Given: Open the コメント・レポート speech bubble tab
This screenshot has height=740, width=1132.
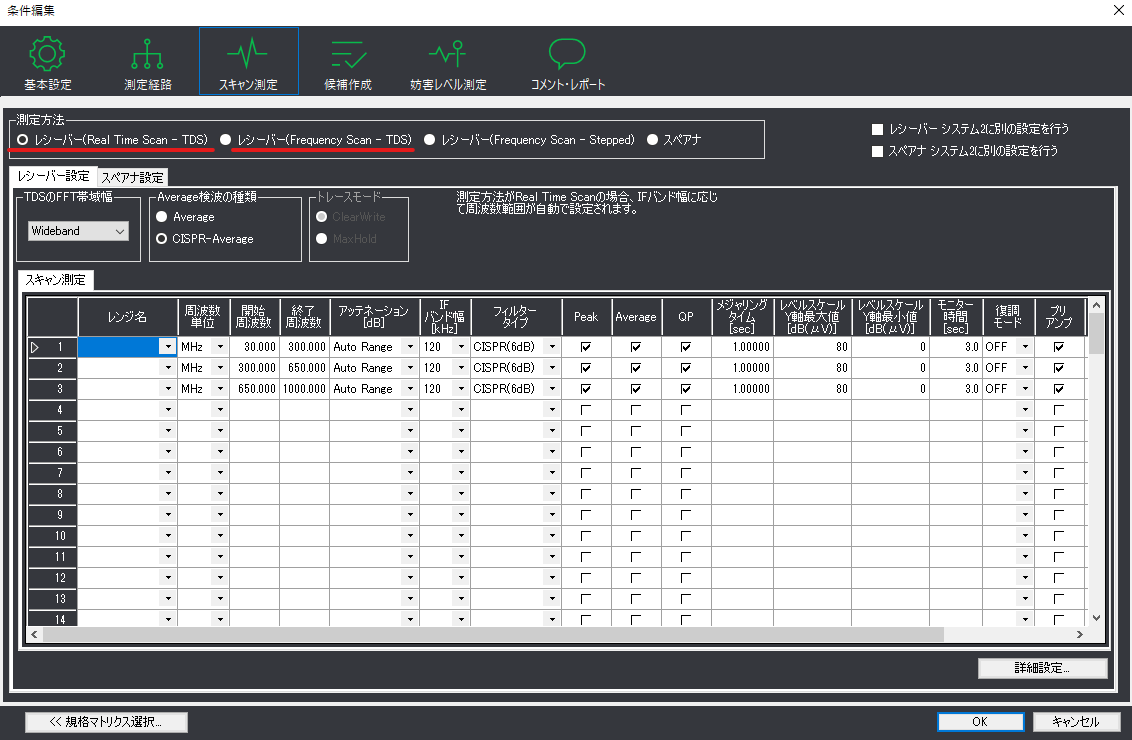Looking at the screenshot, I should point(567,64).
